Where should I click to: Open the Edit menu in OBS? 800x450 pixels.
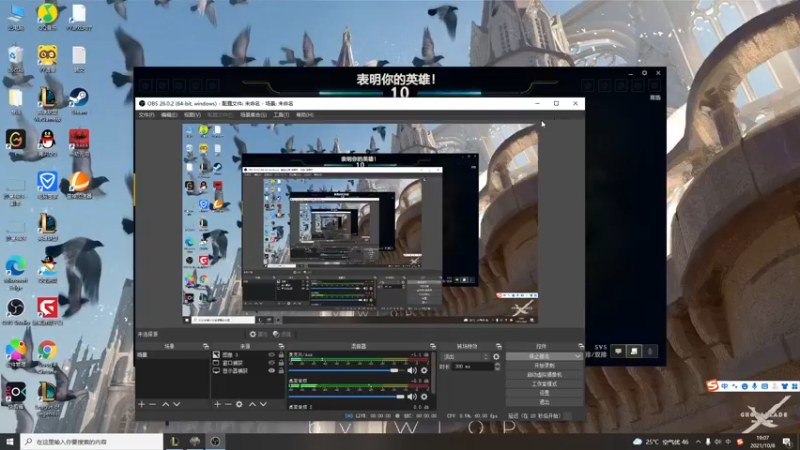(x=169, y=115)
